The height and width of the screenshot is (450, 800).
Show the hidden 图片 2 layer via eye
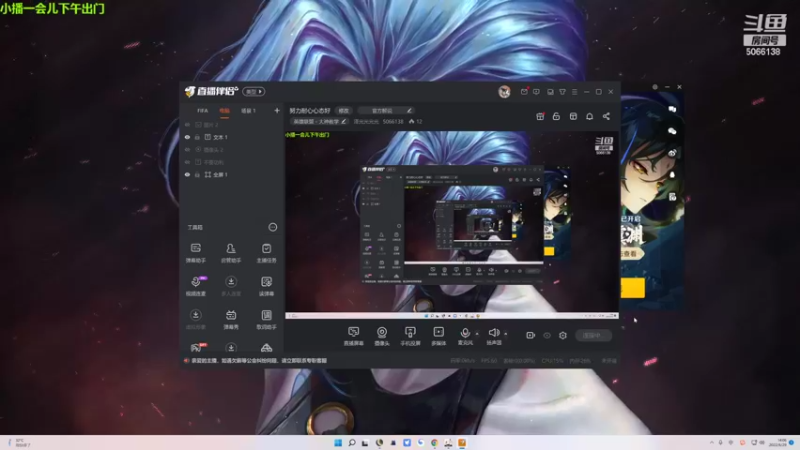tap(187, 124)
